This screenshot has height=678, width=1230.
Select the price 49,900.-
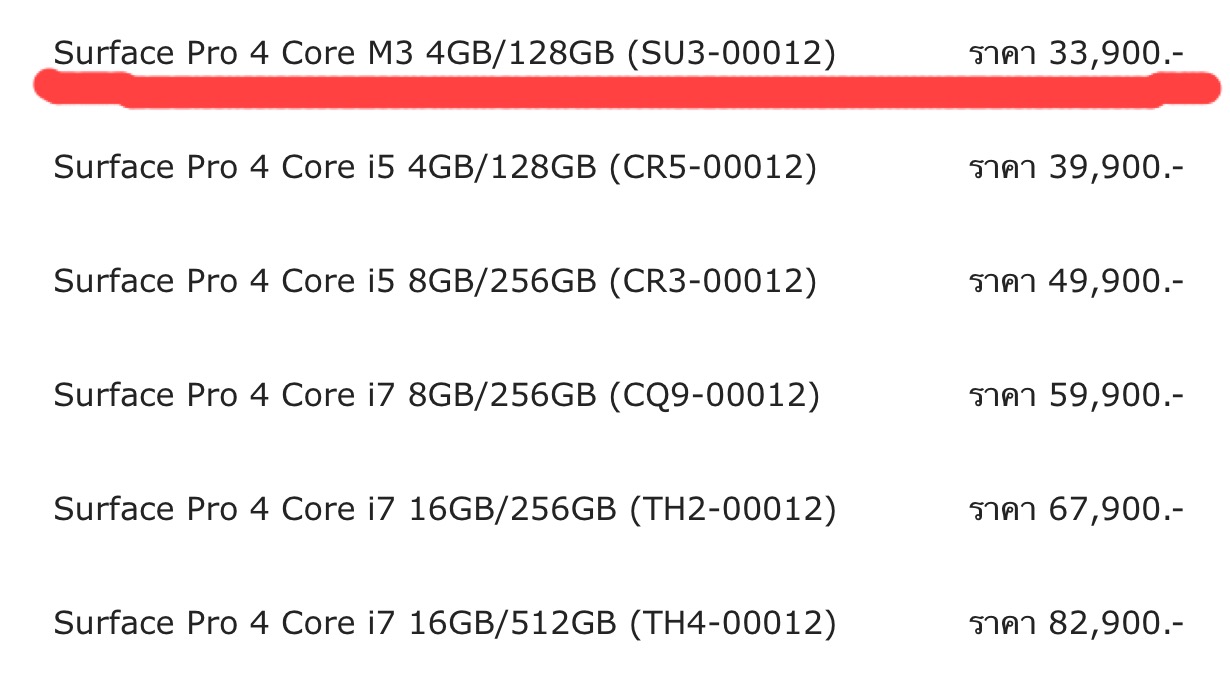(x=1116, y=282)
